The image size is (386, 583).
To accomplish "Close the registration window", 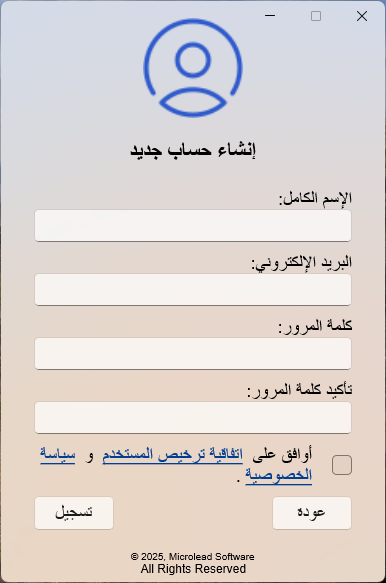I will coord(362,16).
